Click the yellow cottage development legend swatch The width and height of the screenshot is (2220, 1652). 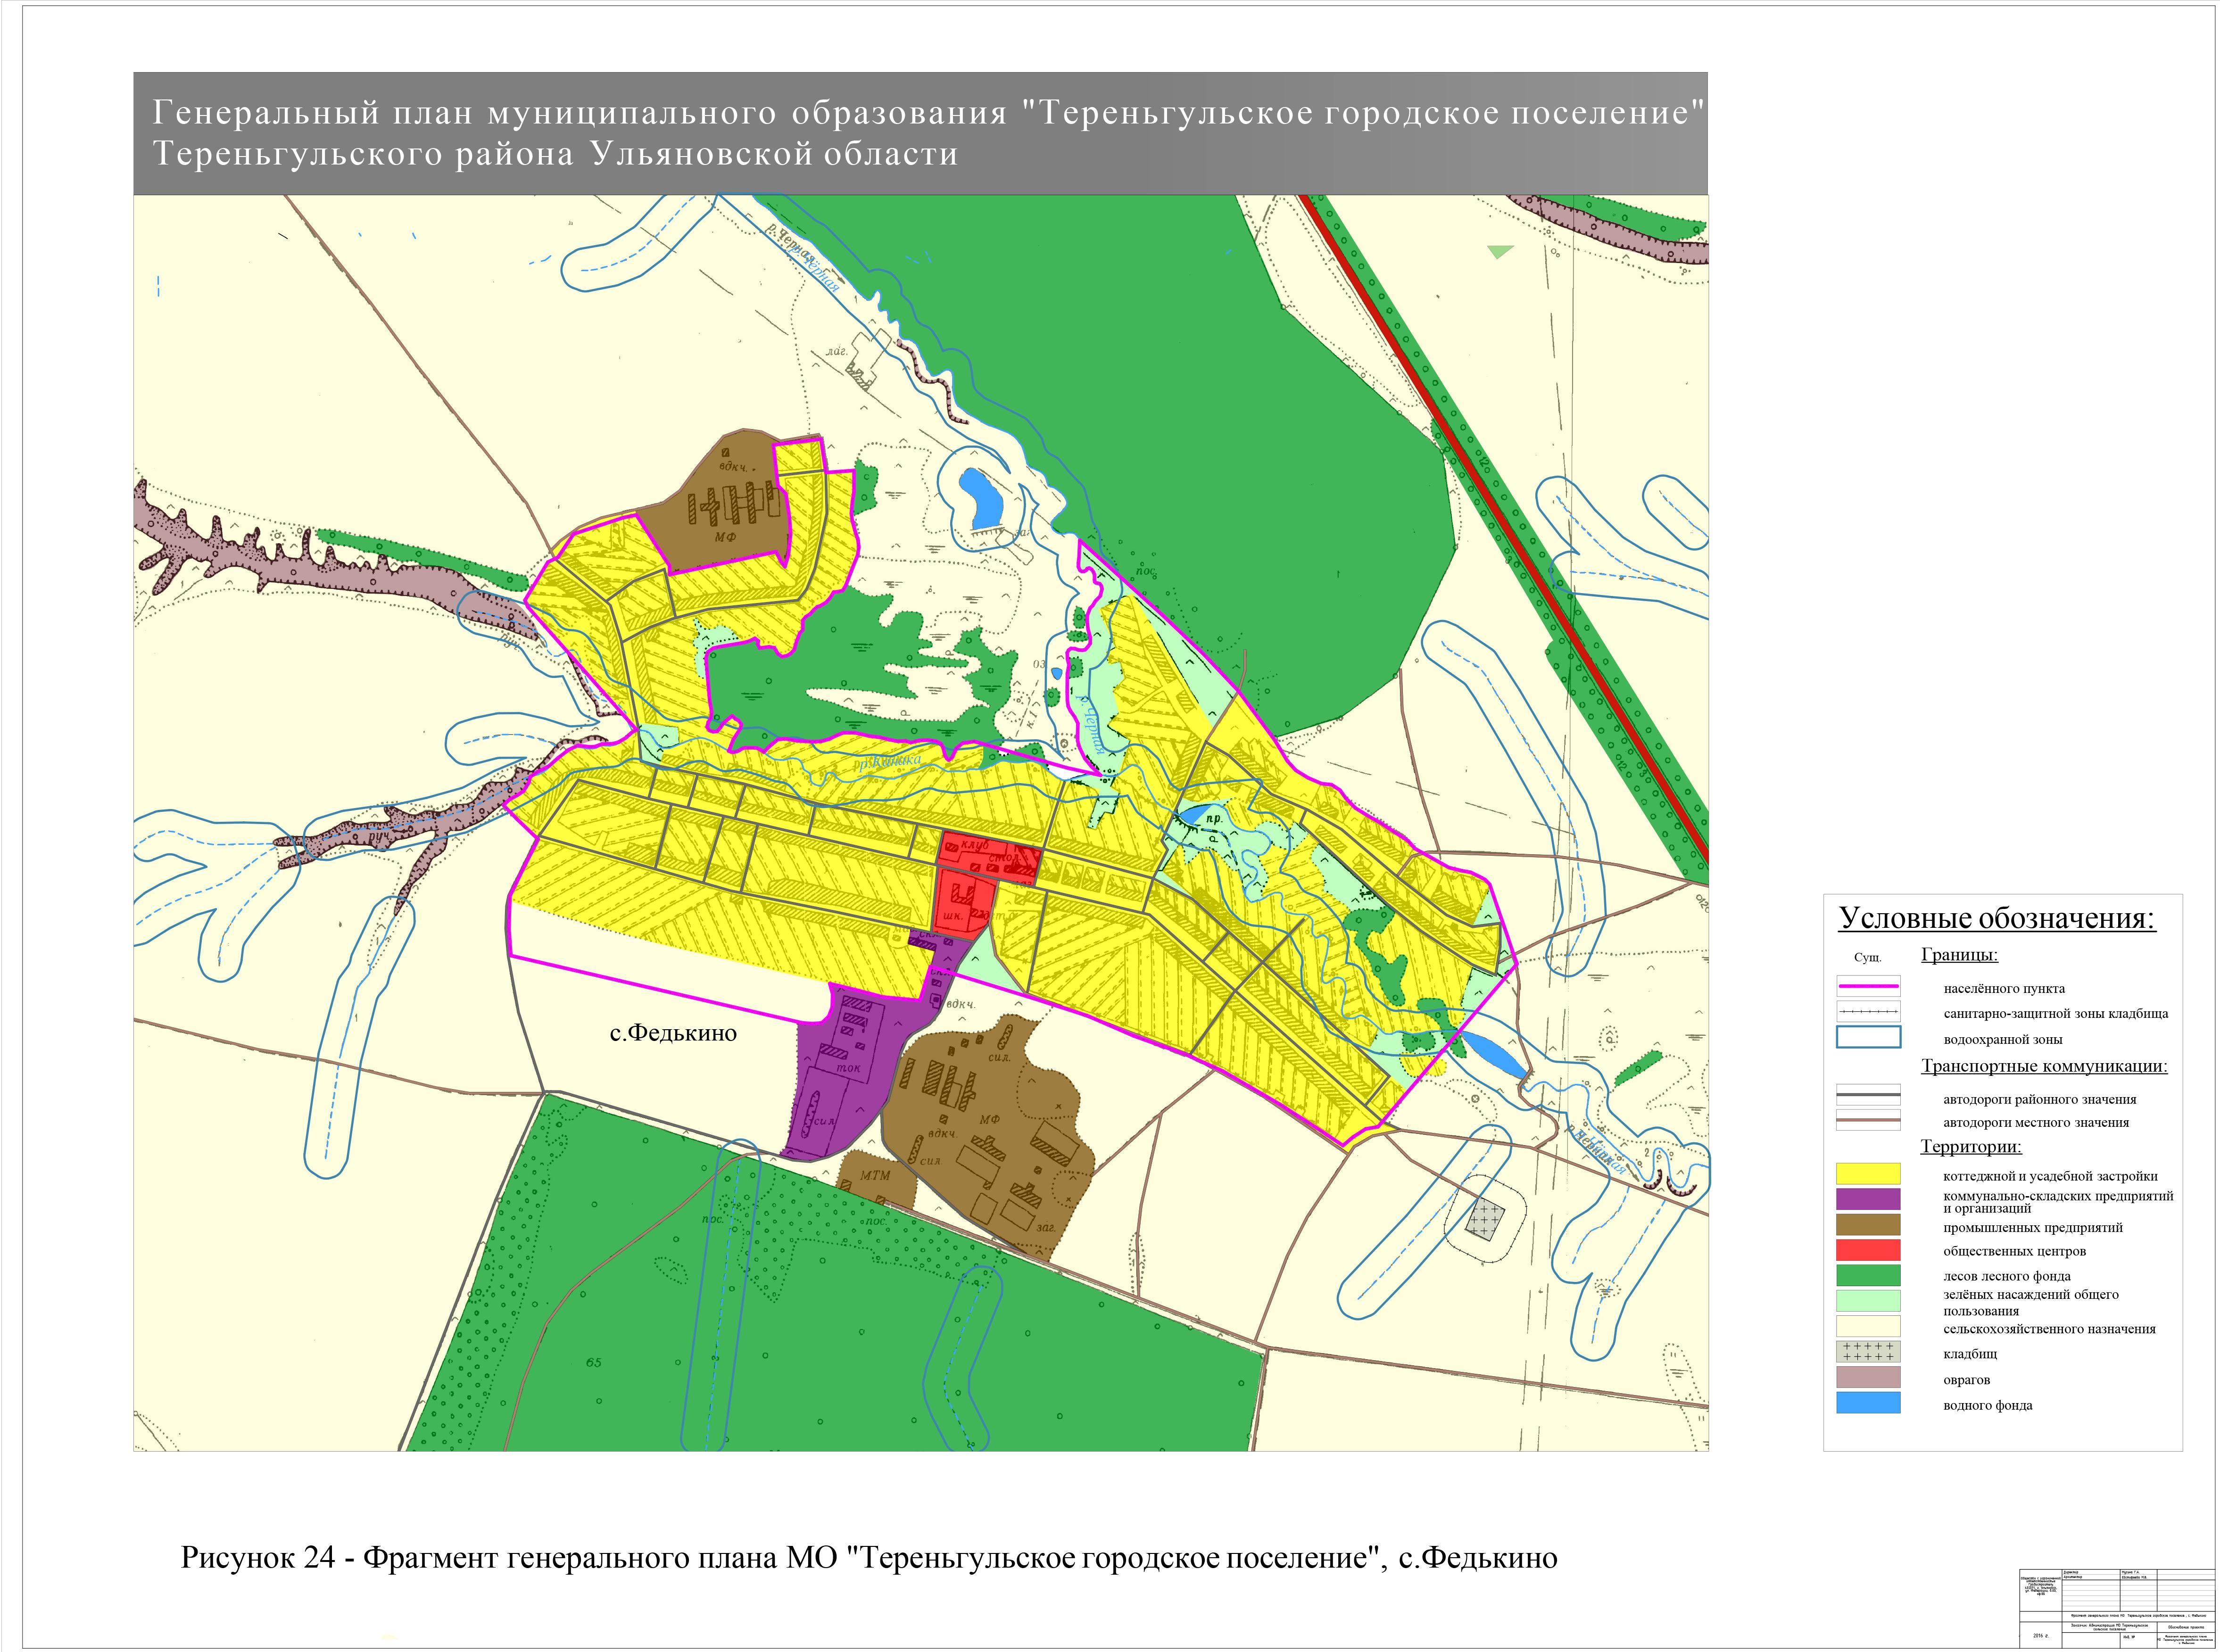1868,1174
